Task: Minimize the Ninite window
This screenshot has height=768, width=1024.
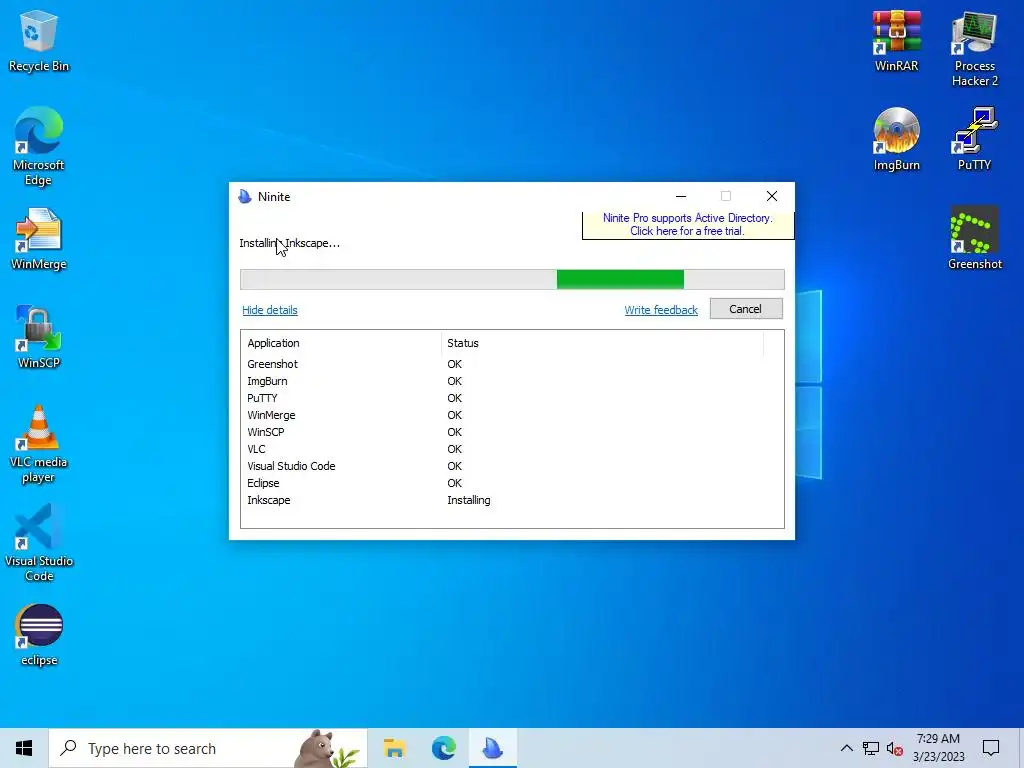Action: click(x=681, y=197)
